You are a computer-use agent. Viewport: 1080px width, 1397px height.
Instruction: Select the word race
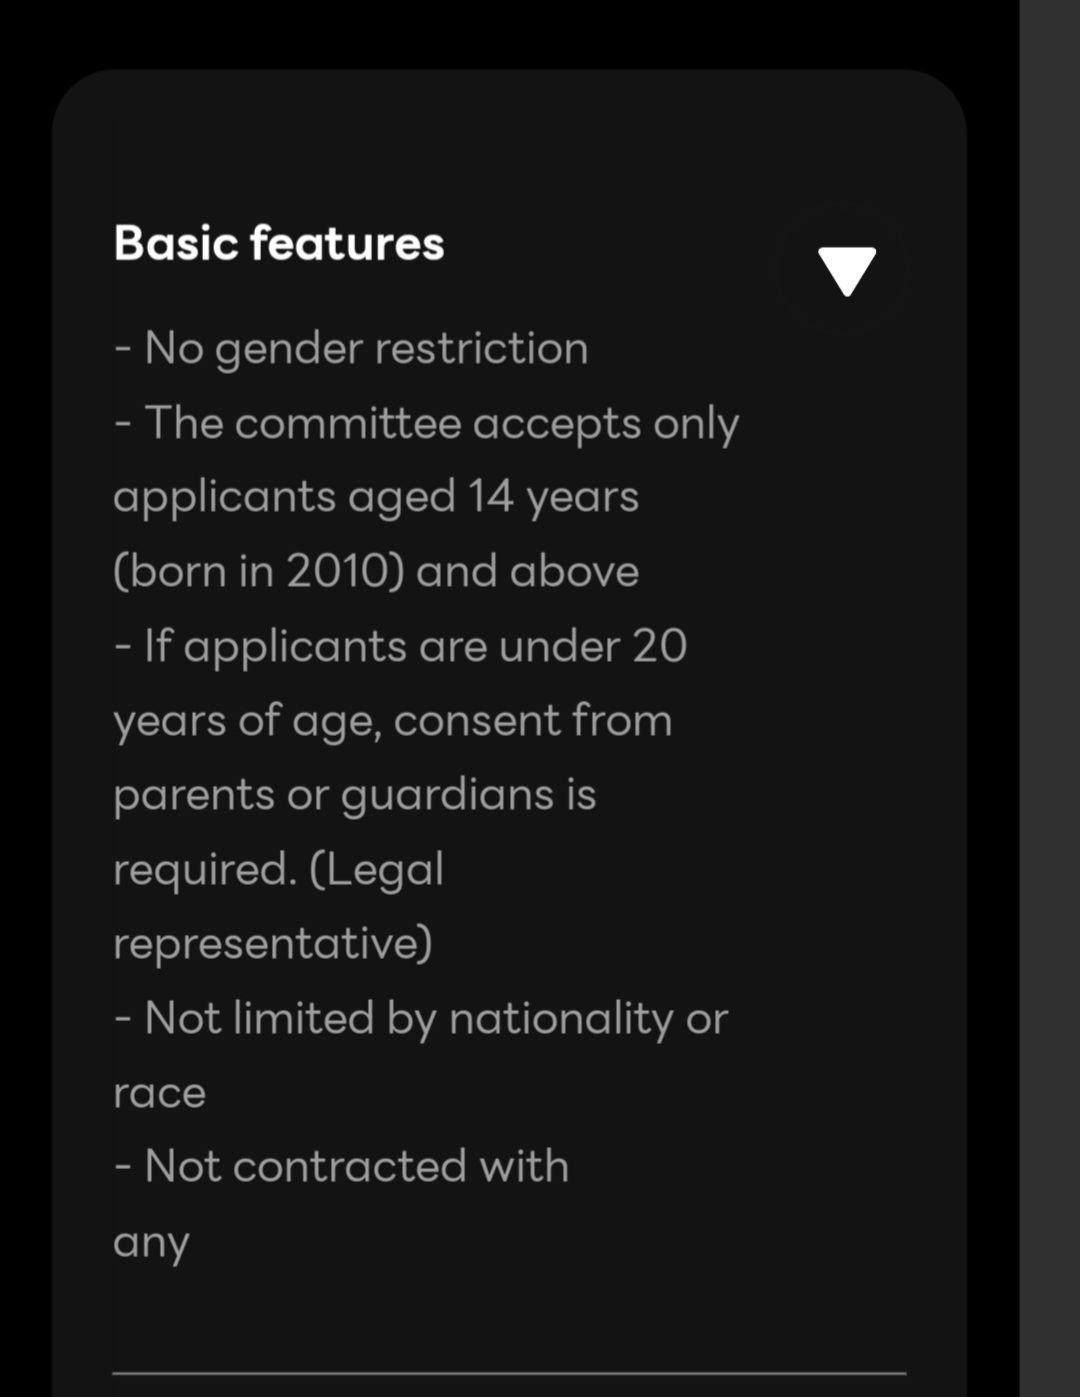tap(160, 1094)
